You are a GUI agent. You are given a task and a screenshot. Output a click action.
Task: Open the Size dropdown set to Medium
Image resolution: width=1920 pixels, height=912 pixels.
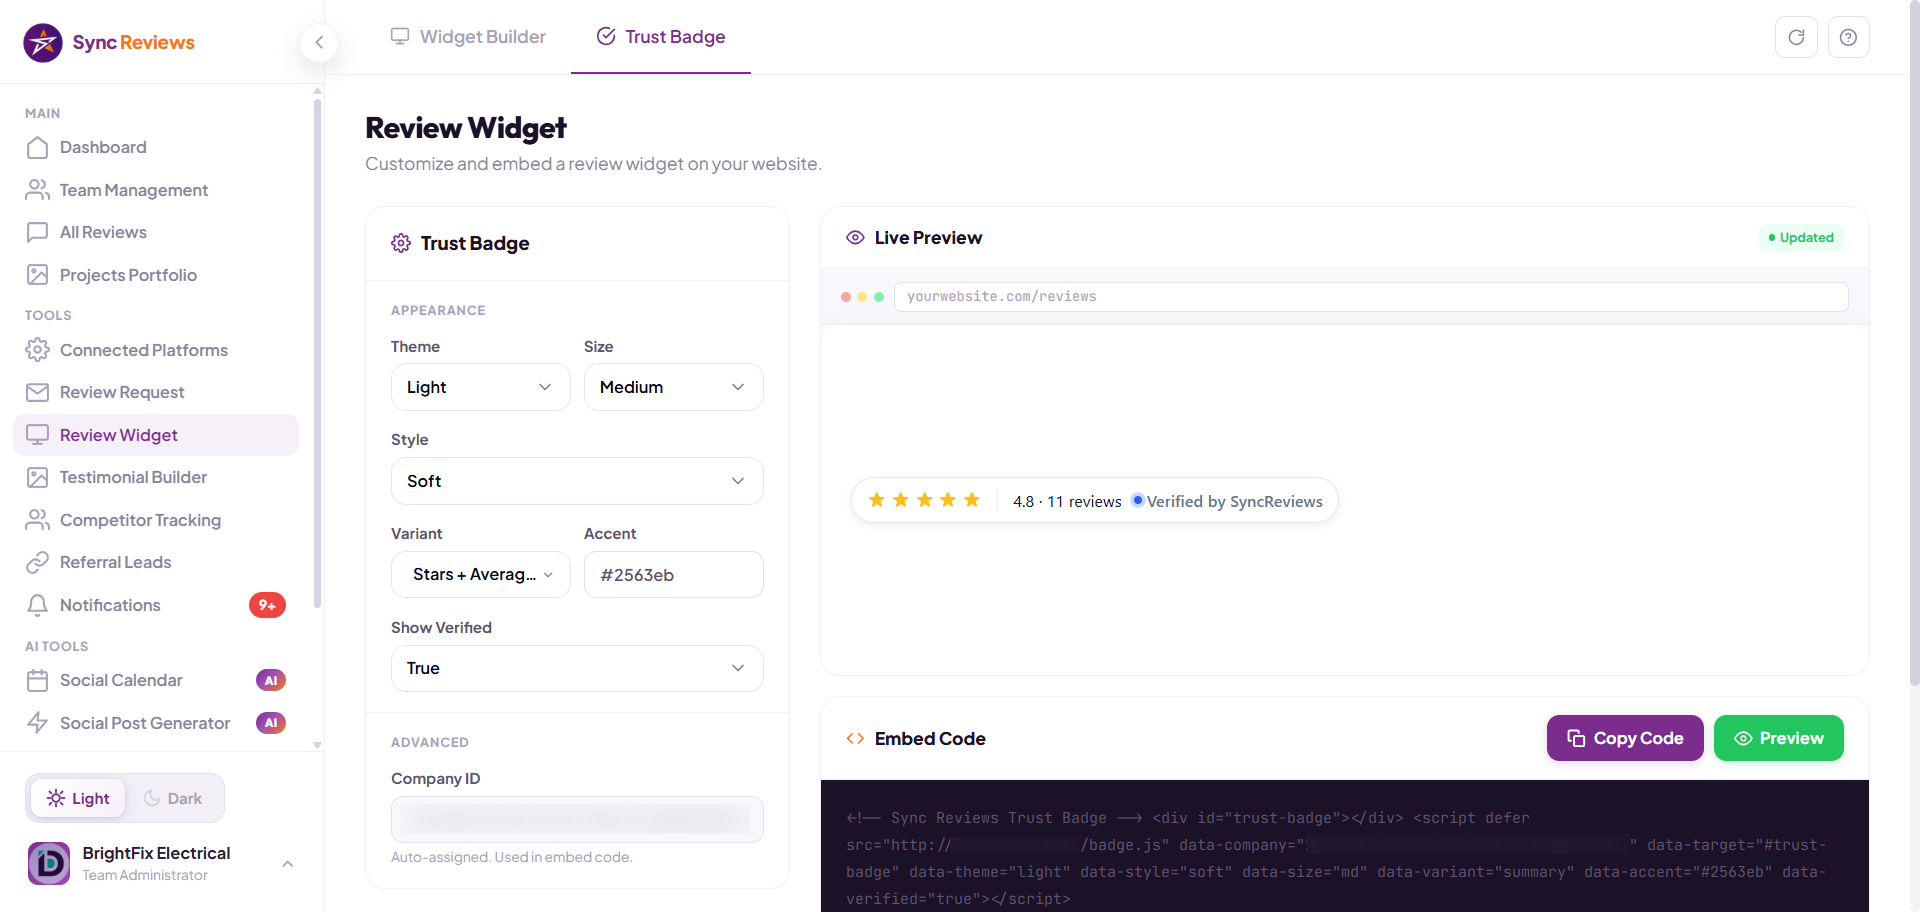(673, 387)
